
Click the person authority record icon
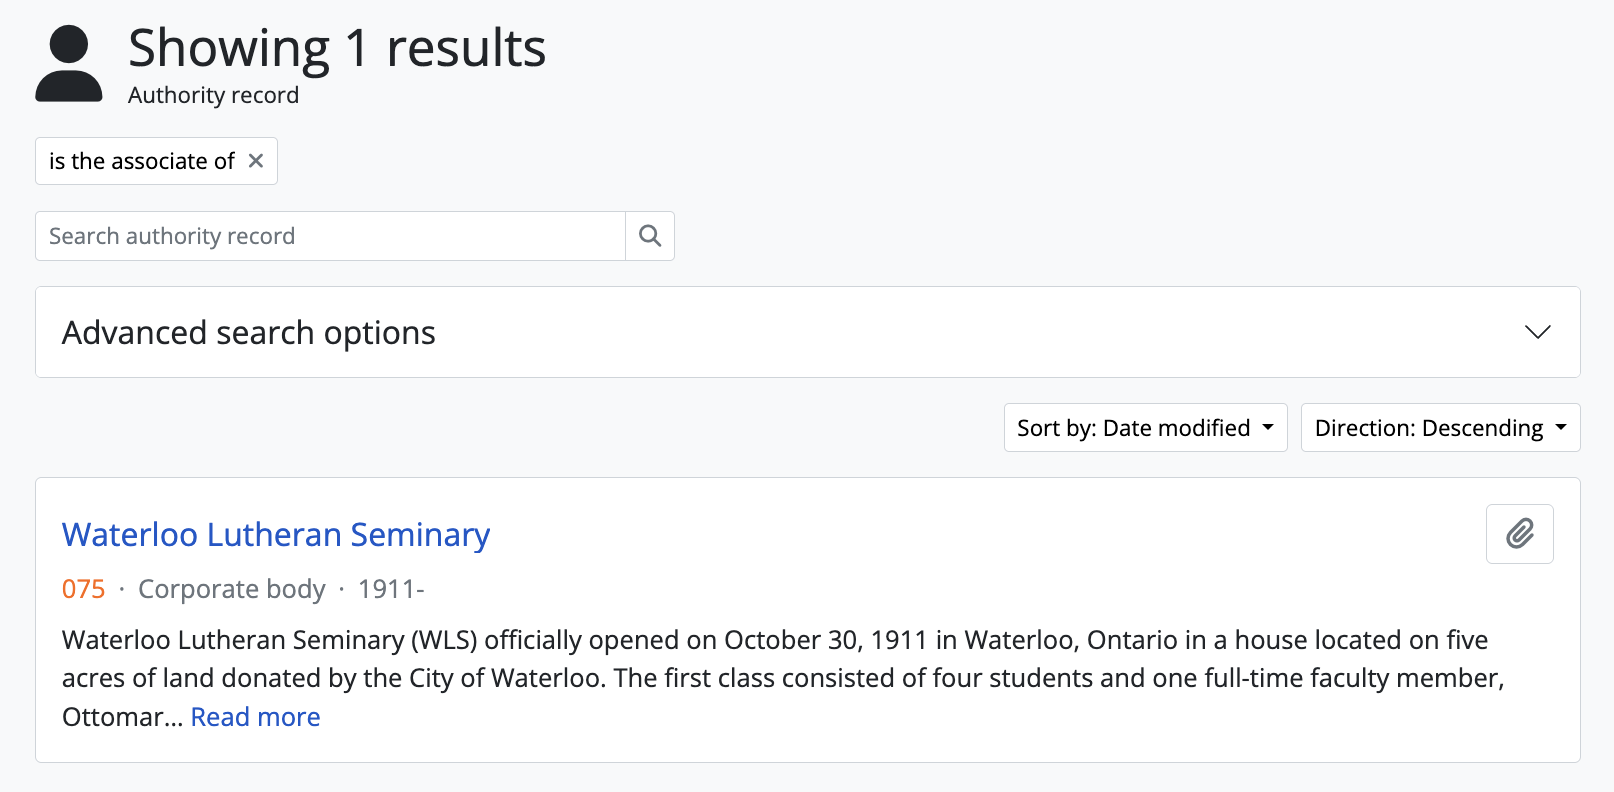tap(69, 64)
